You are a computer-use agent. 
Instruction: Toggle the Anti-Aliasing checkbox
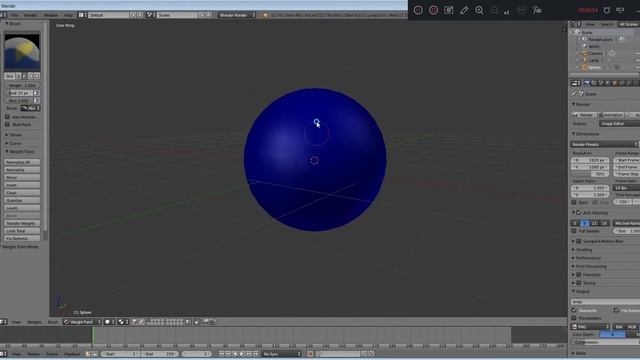click(x=579, y=213)
